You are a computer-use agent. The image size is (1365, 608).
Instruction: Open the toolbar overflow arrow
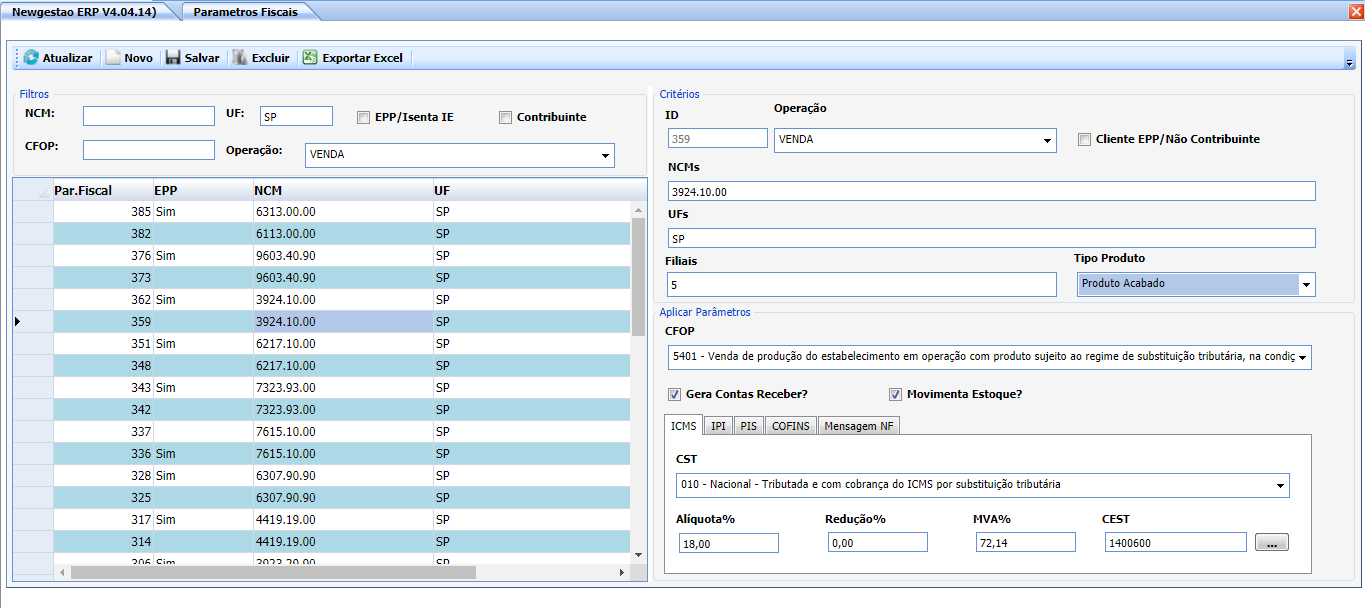(x=1349, y=62)
